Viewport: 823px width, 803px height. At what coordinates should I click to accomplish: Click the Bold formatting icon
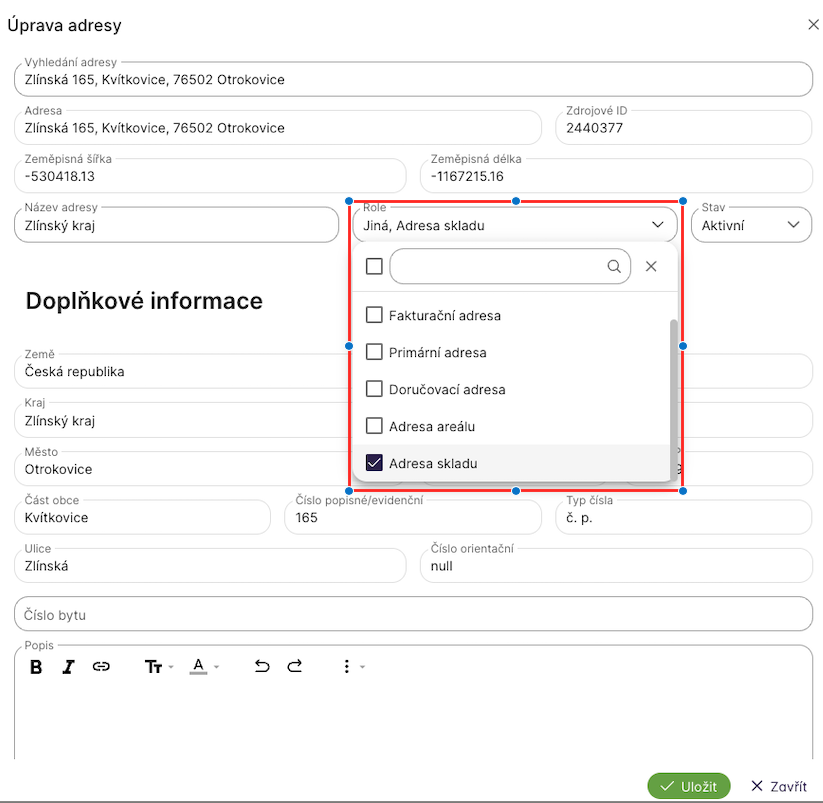pyautogui.click(x=36, y=667)
